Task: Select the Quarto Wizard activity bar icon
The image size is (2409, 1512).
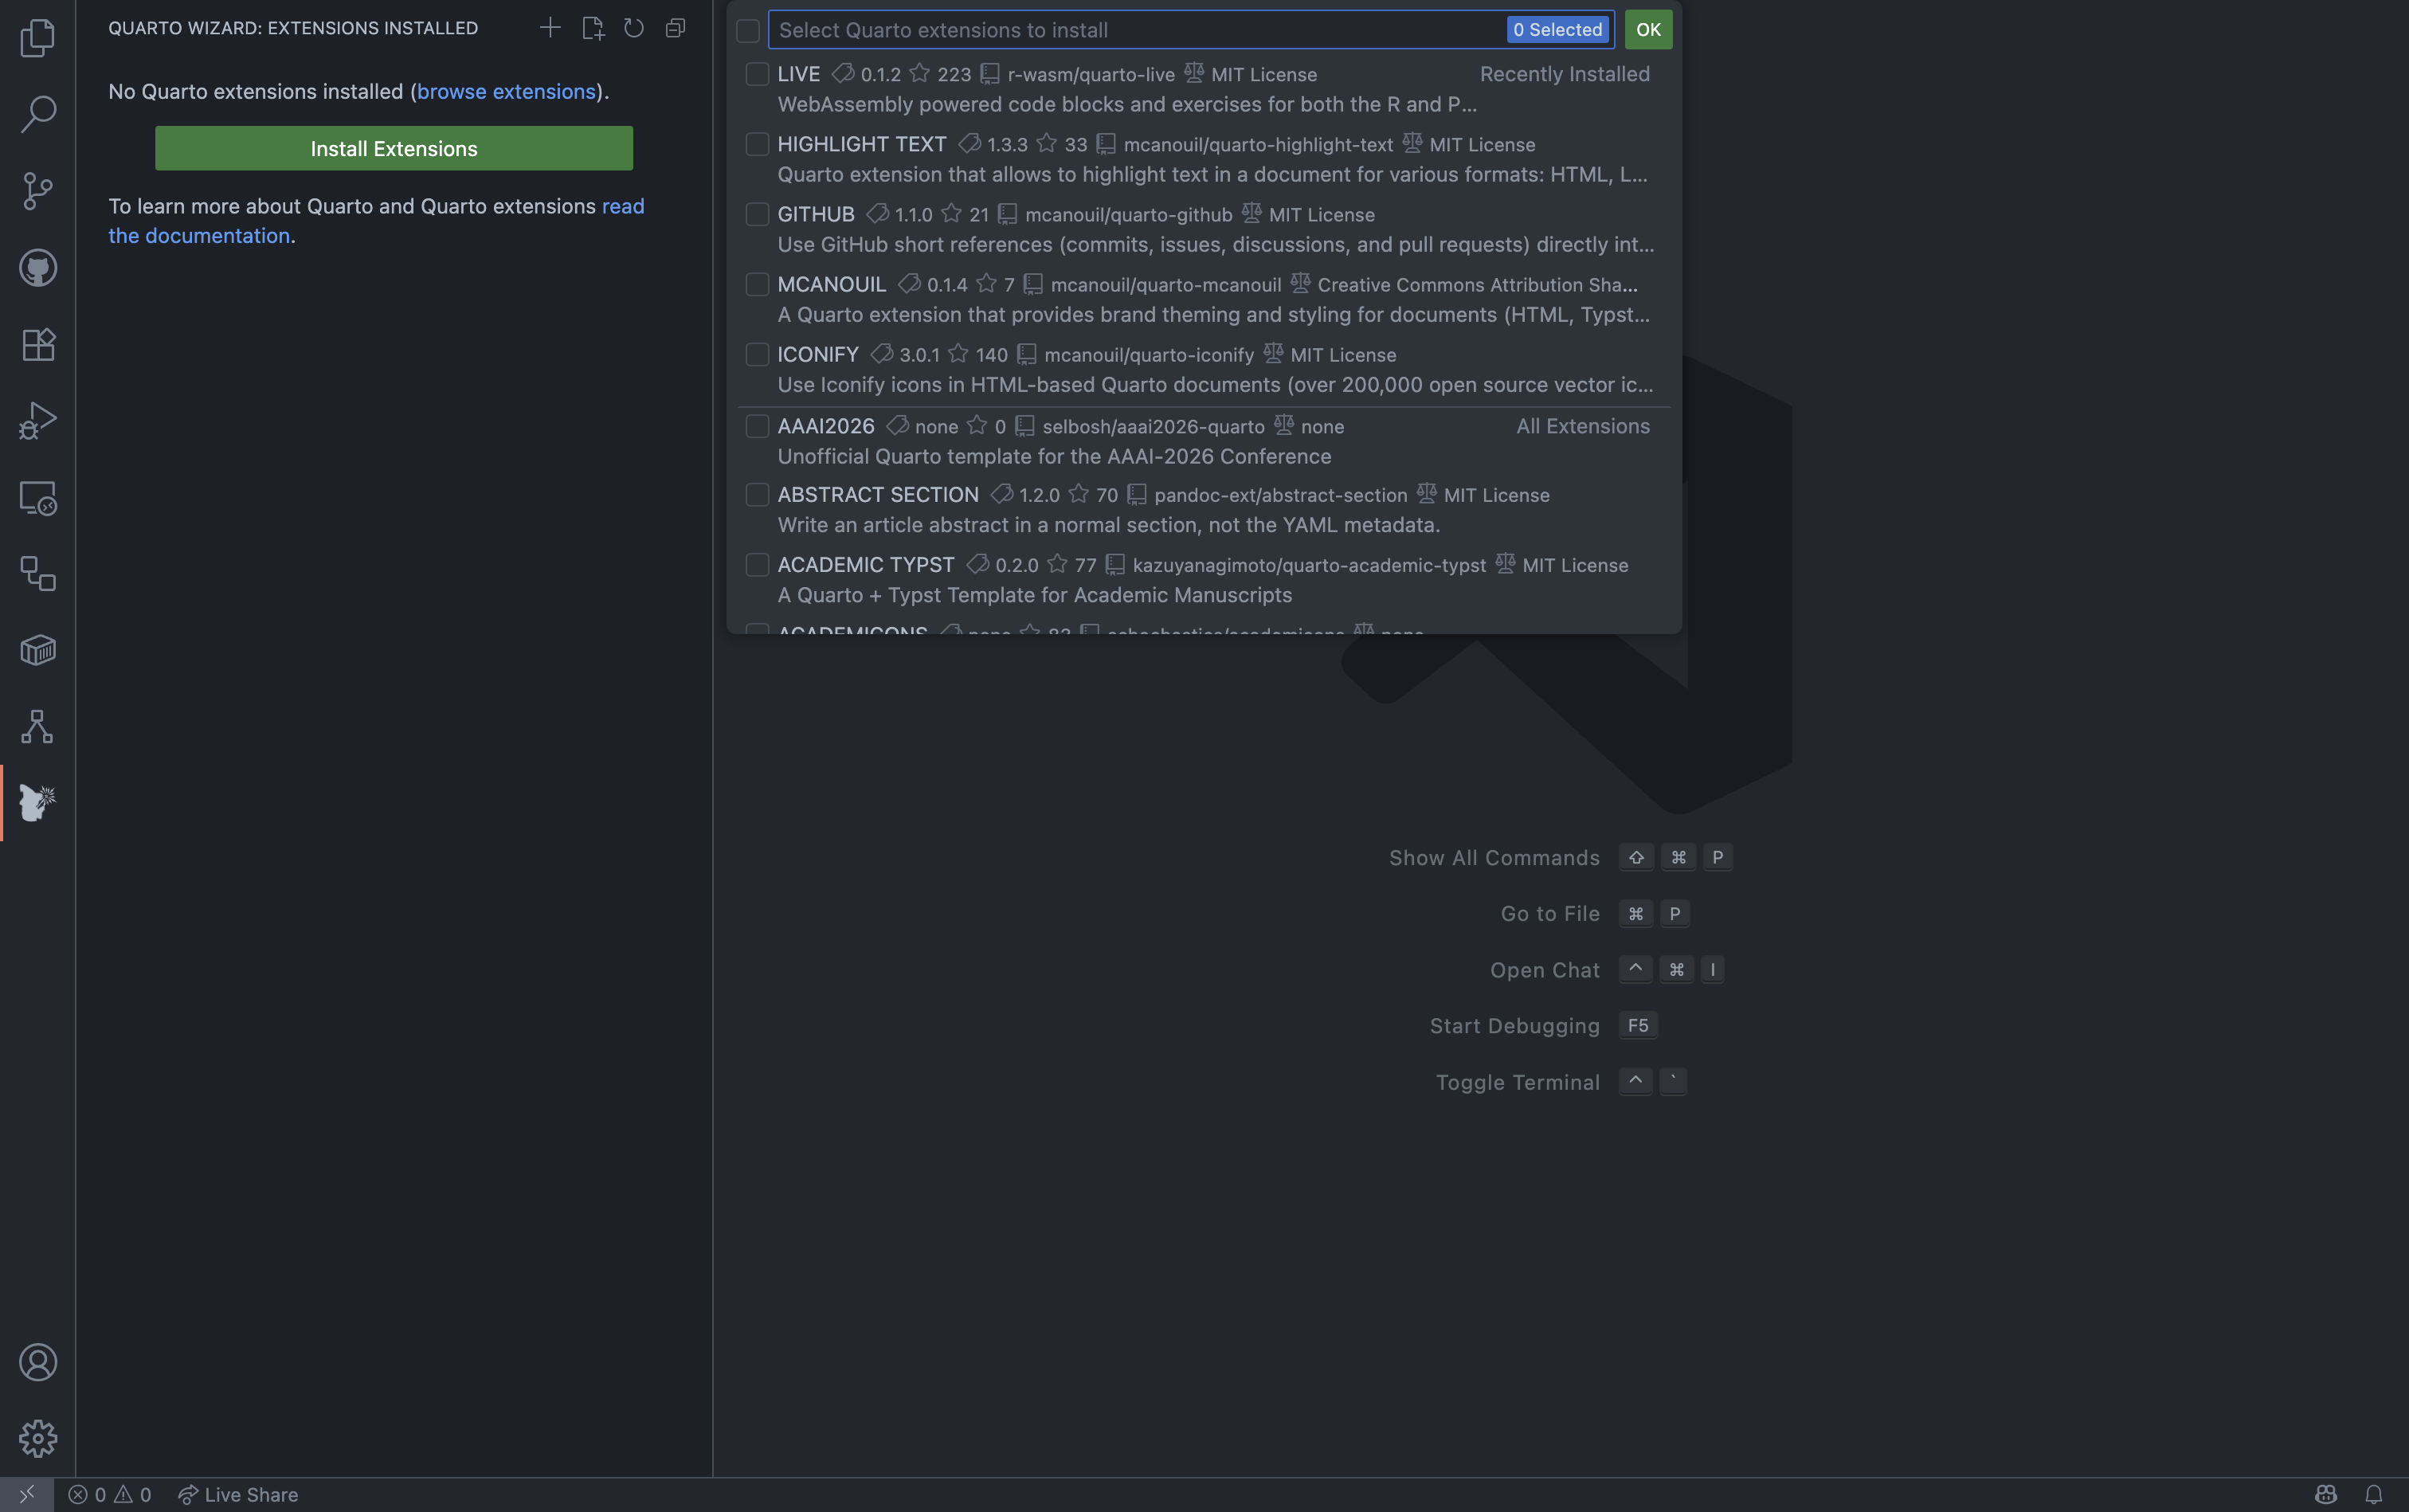Action: pos(38,802)
